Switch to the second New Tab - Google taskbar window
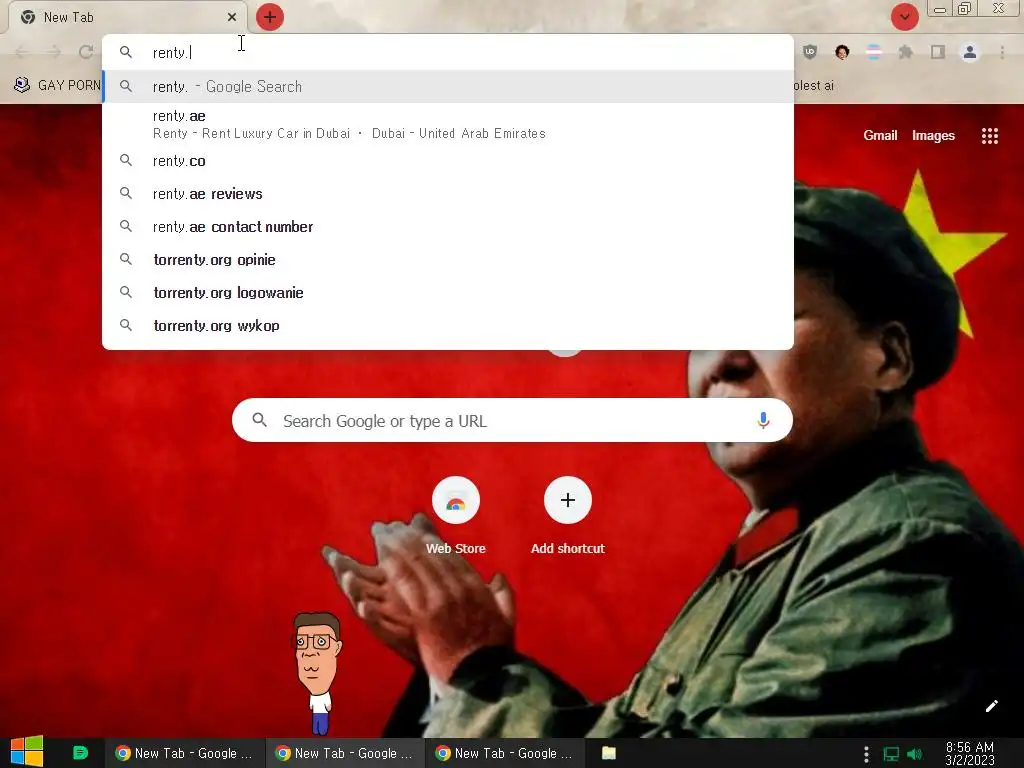This screenshot has width=1024, height=768. [345, 753]
